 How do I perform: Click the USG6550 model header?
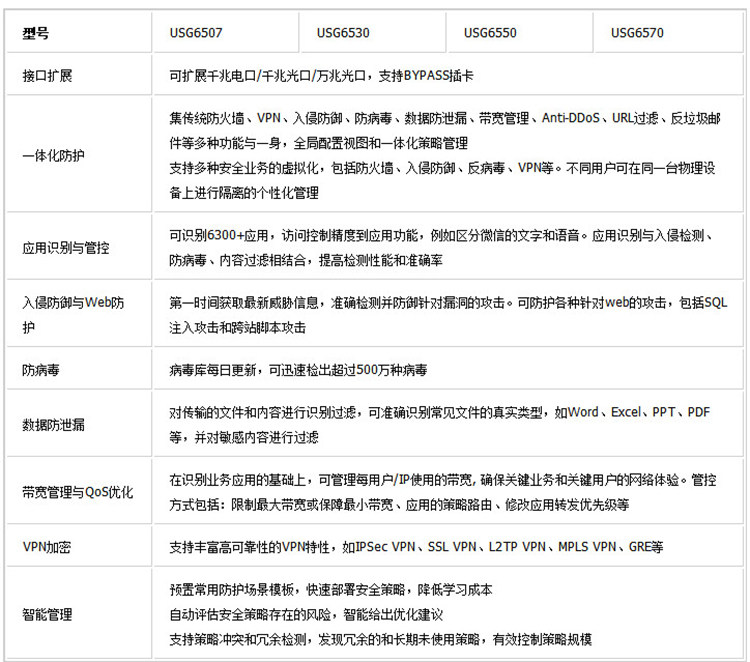(x=490, y=33)
